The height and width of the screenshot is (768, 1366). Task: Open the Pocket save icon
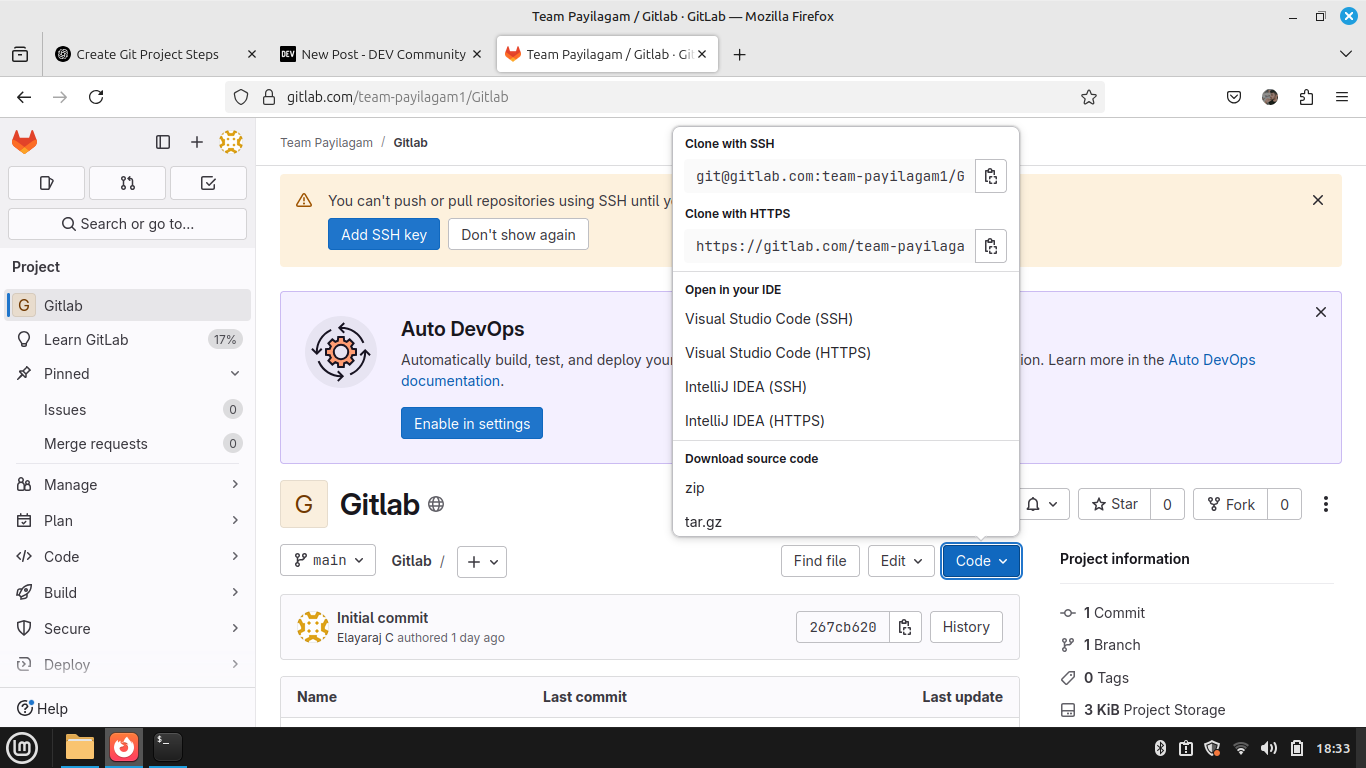click(1234, 97)
